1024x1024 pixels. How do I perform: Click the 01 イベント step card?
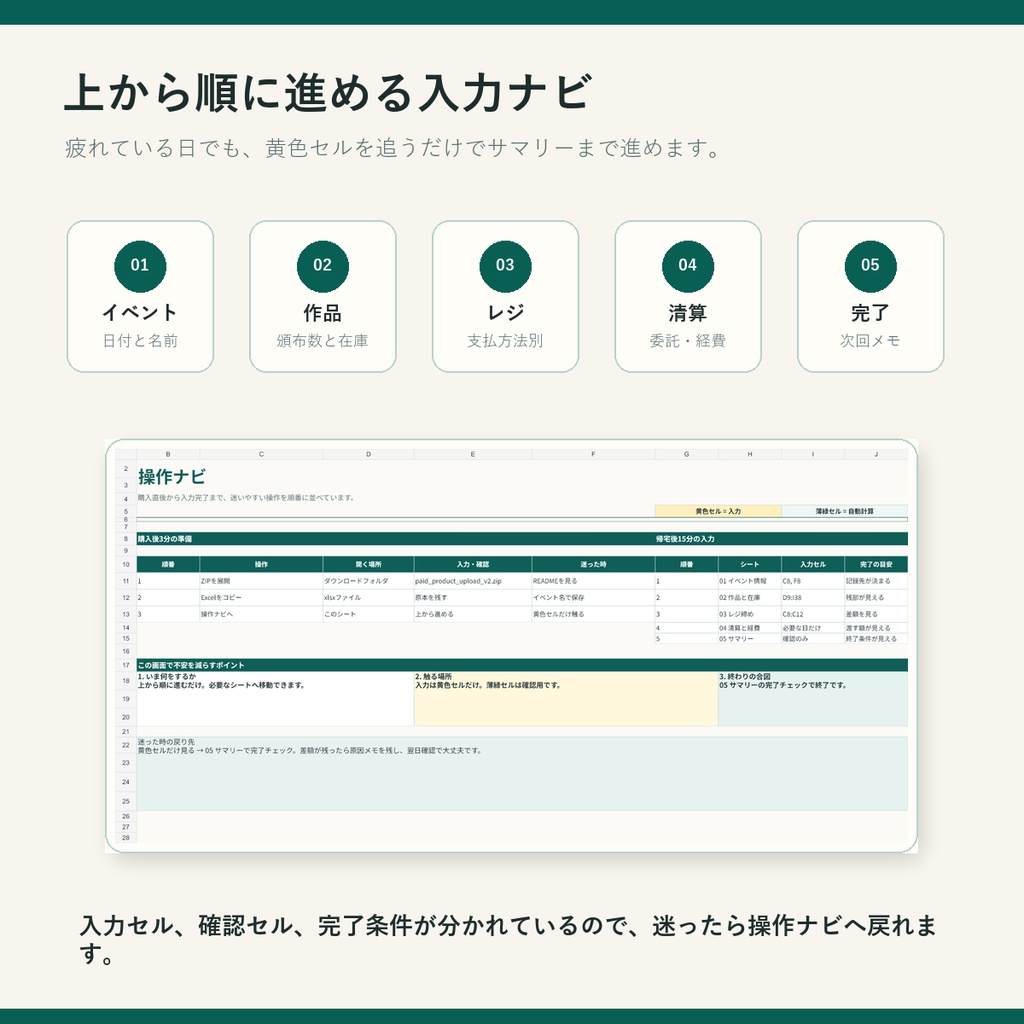(140, 296)
